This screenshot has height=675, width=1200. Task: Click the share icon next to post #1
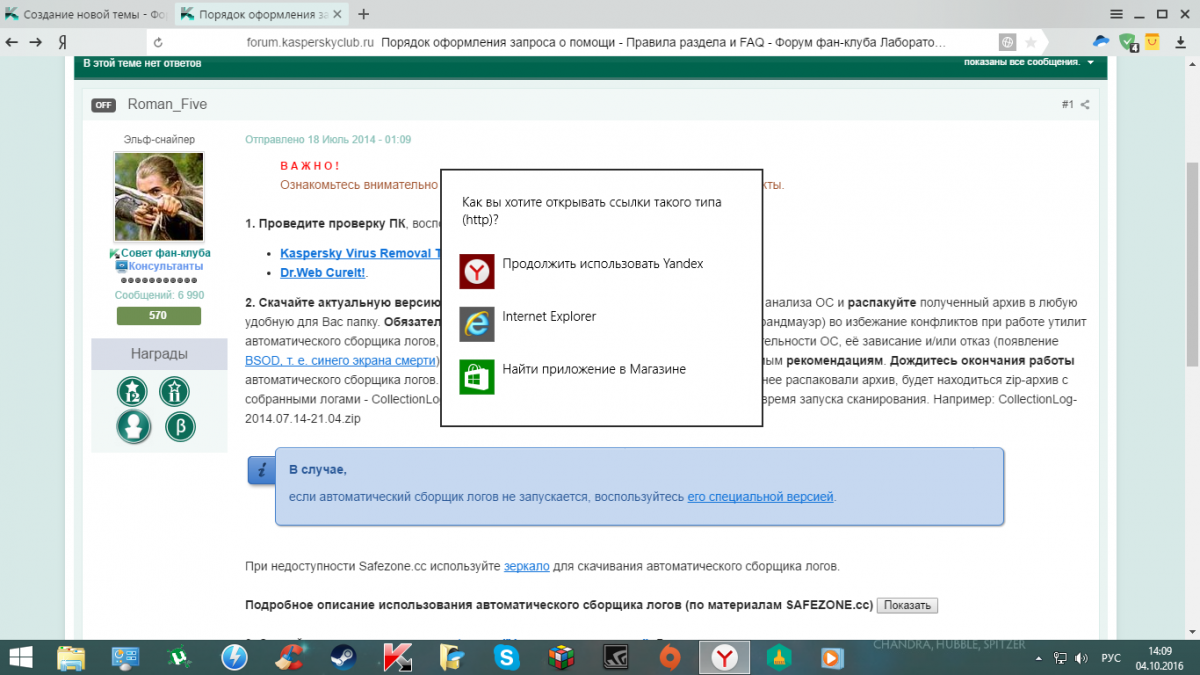[1085, 104]
